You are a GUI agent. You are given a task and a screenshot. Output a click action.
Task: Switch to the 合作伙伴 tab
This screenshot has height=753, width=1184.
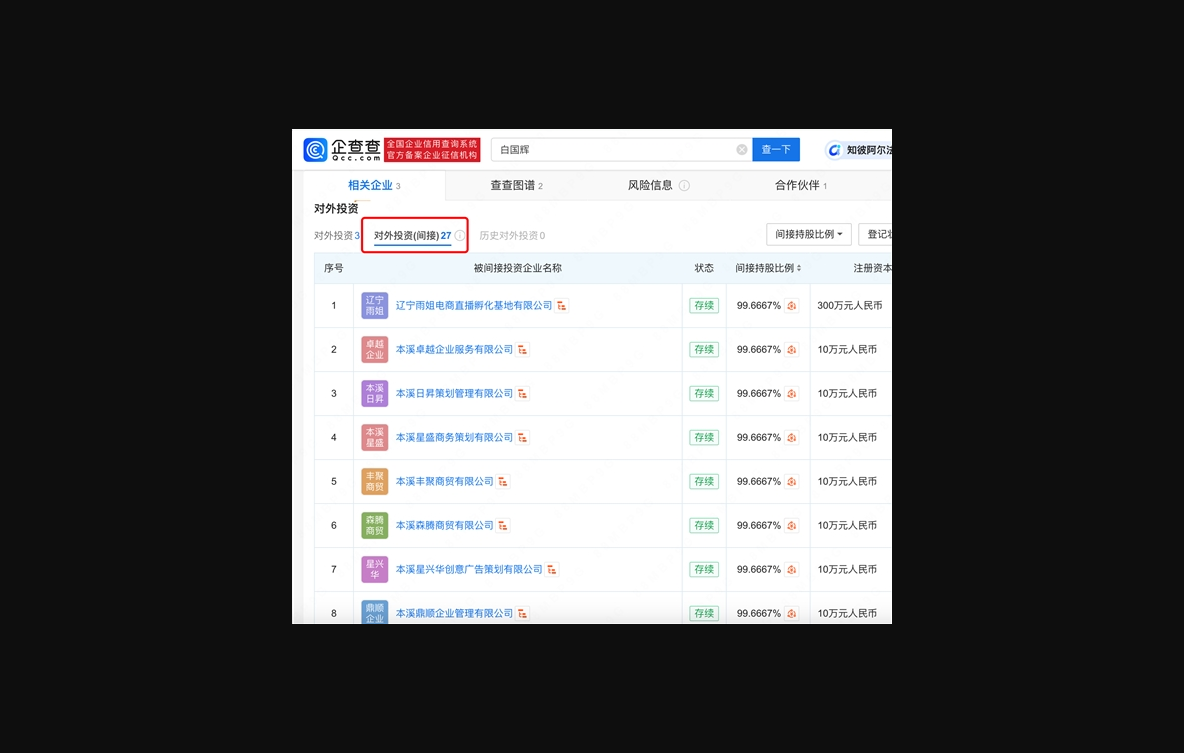798,185
